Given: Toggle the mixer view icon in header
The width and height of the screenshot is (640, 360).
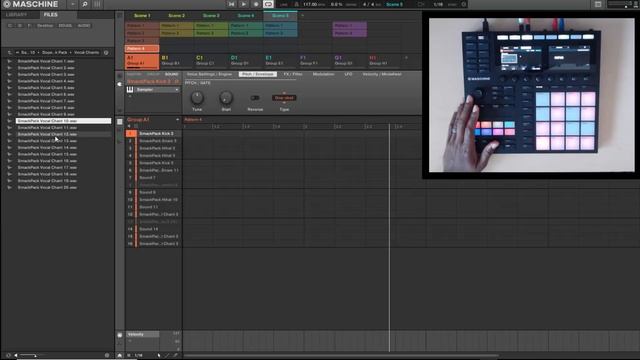Looking at the screenshot, I should pyautogui.click(x=97, y=4).
